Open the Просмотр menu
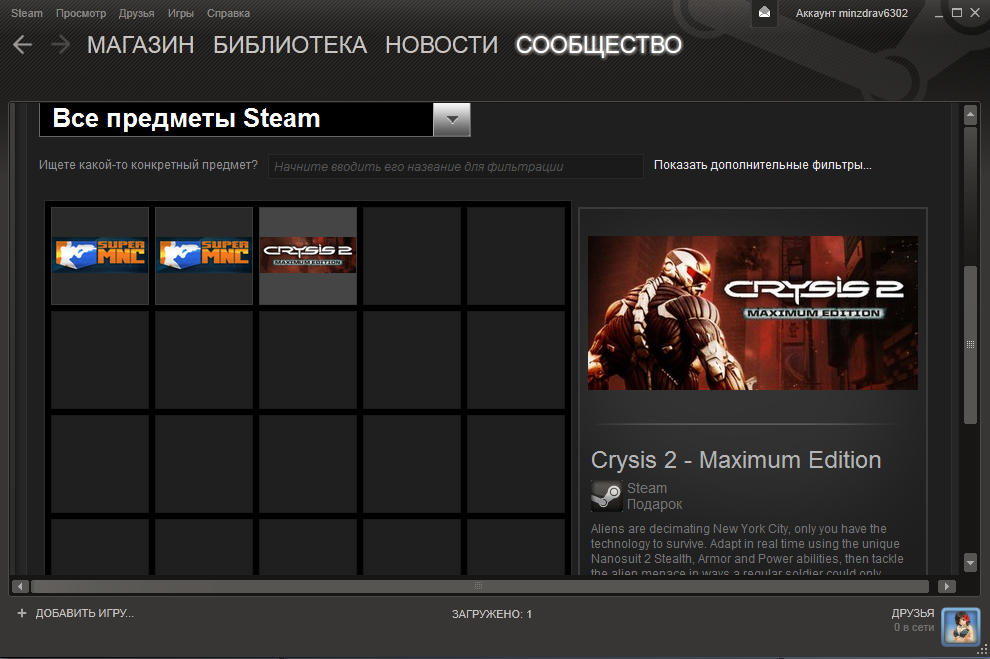This screenshot has width=990, height=659. [x=81, y=13]
